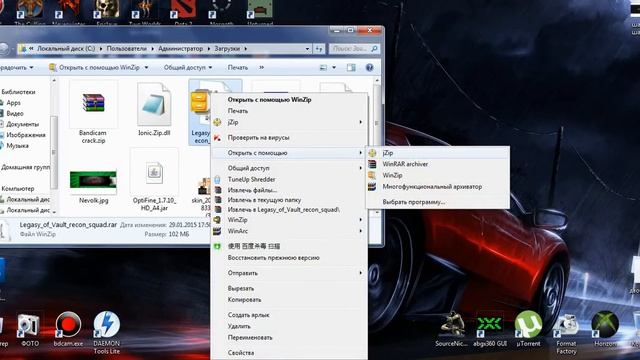Click Открыть с помощью WinZip in context menu
This screenshot has width=640, height=360.
pos(289,100)
